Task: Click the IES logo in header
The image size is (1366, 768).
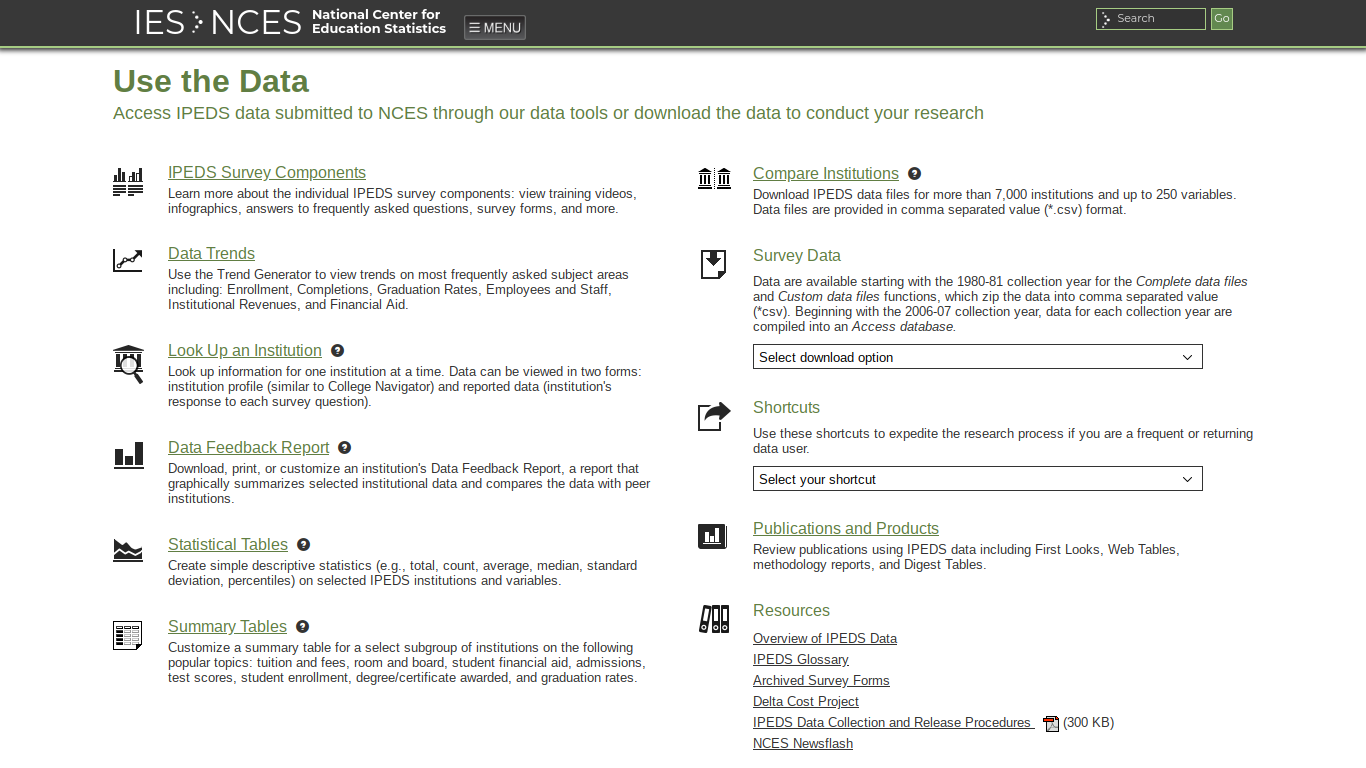Action: coord(160,22)
